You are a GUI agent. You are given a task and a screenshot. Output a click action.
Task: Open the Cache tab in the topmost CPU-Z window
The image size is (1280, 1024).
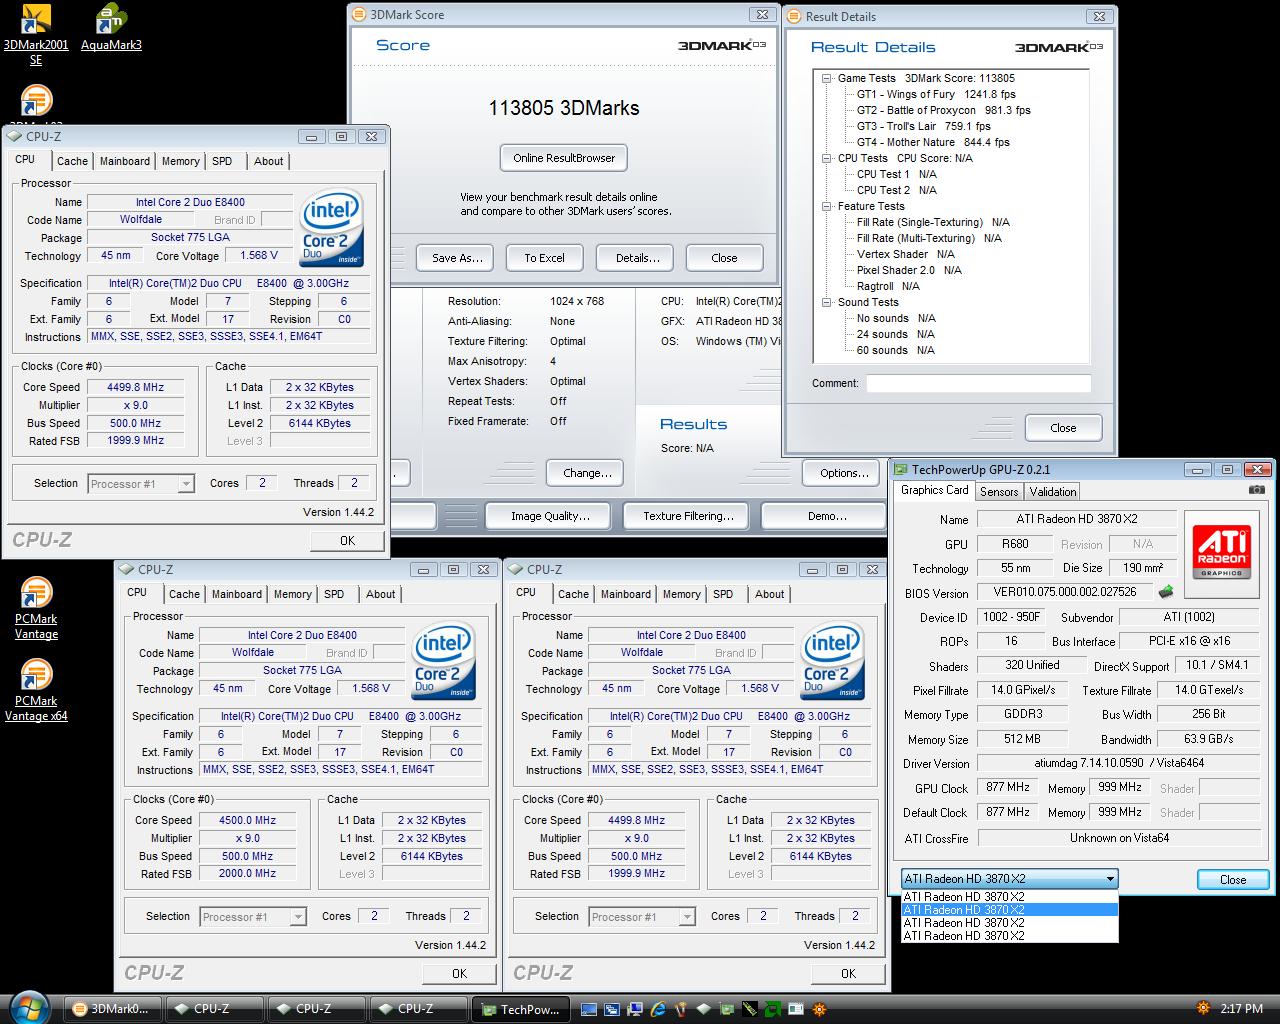point(72,161)
